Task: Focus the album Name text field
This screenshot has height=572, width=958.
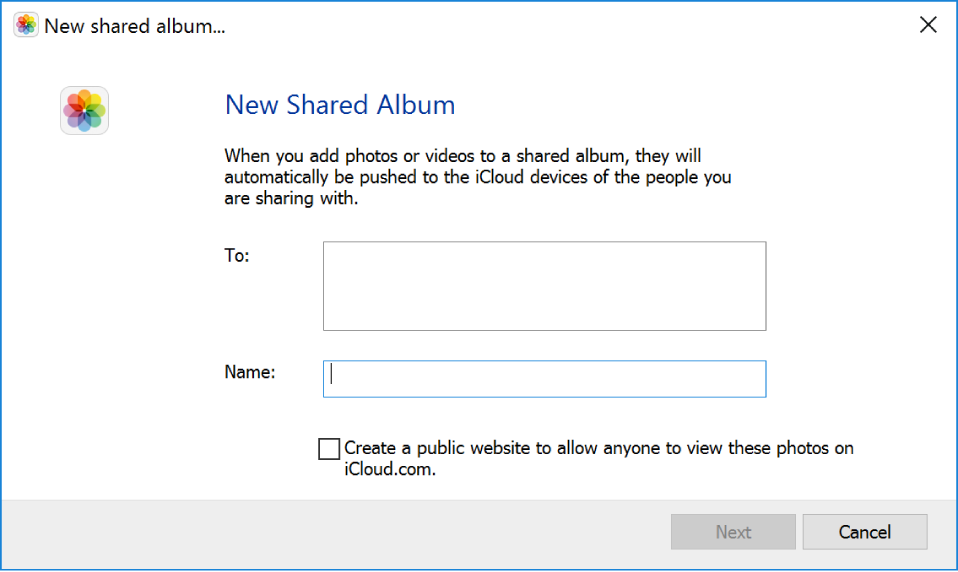Action: (544, 379)
